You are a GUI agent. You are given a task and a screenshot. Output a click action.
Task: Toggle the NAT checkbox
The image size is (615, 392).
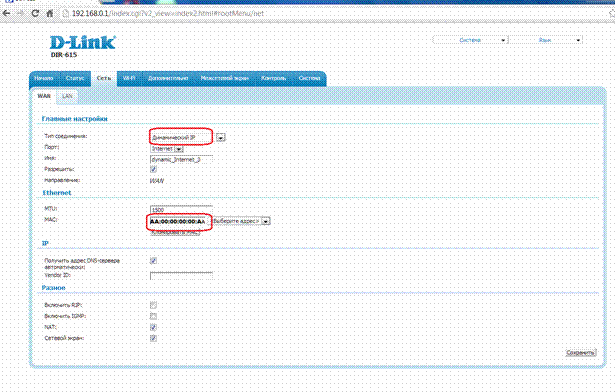(x=153, y=327)
